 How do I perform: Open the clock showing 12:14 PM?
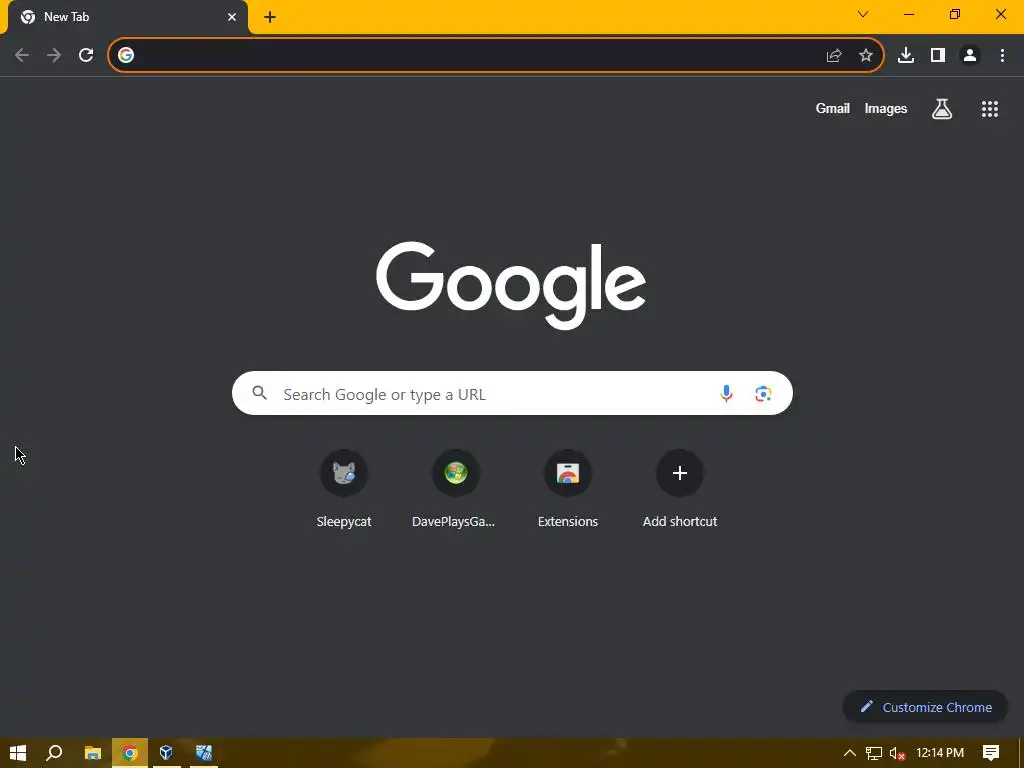[940, 753]
